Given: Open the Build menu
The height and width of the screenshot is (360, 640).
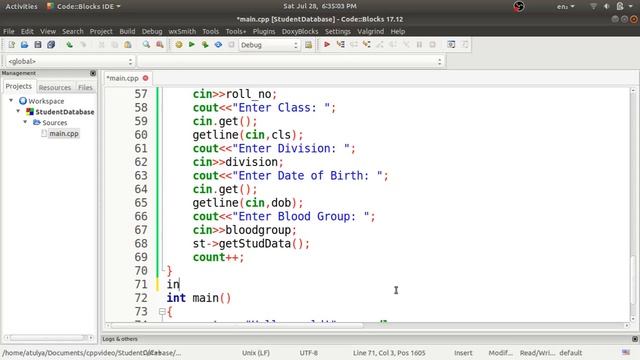Looking at the screenshot, I should [x=127, y=31].
